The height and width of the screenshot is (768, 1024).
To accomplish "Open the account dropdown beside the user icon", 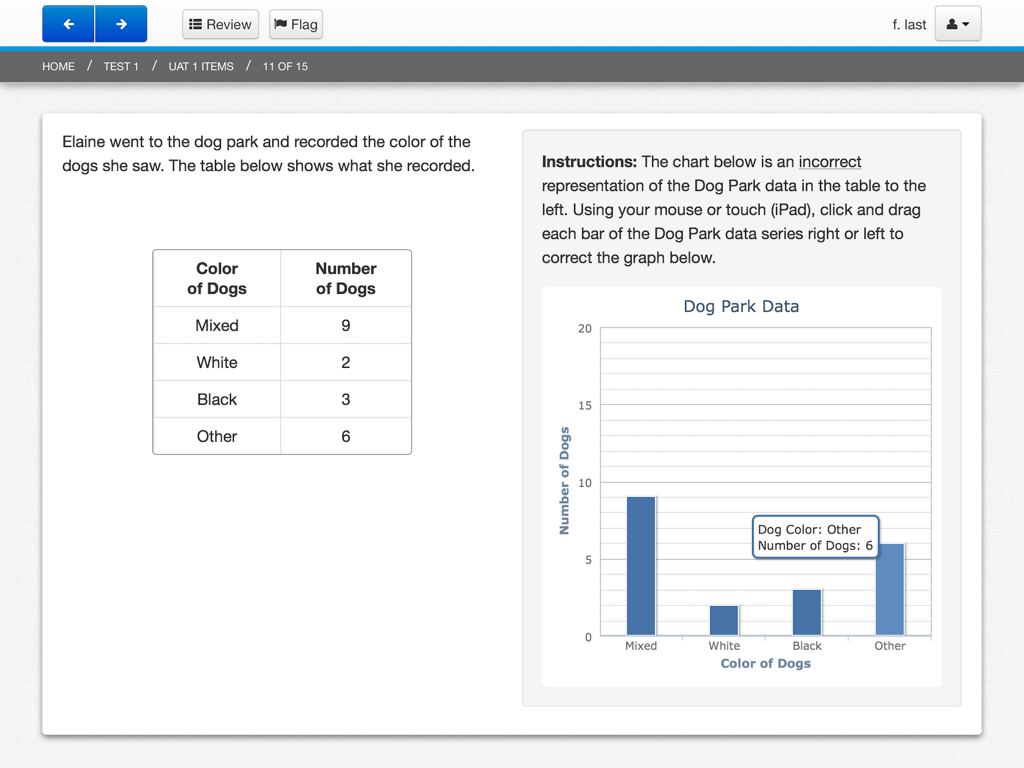I will (963, 24).
